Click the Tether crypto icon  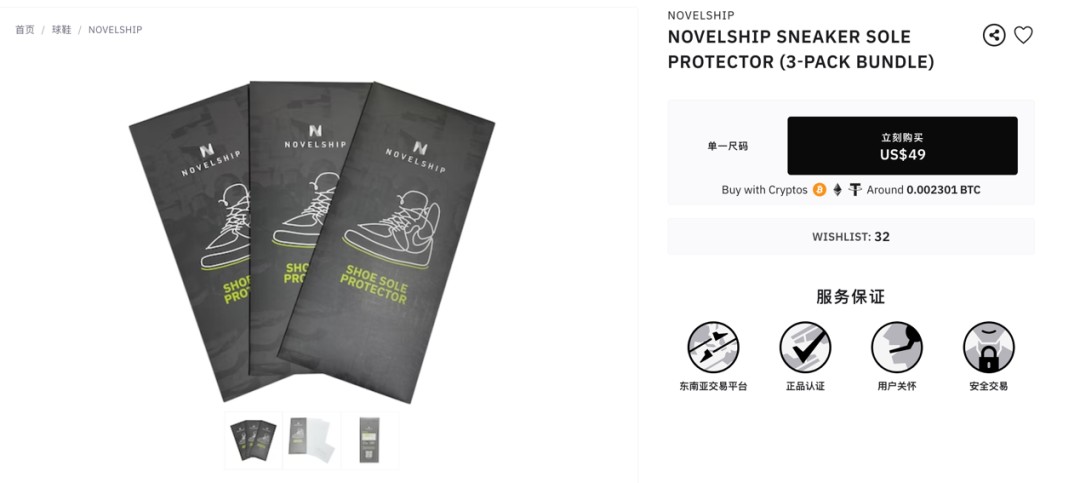(855, 189)
